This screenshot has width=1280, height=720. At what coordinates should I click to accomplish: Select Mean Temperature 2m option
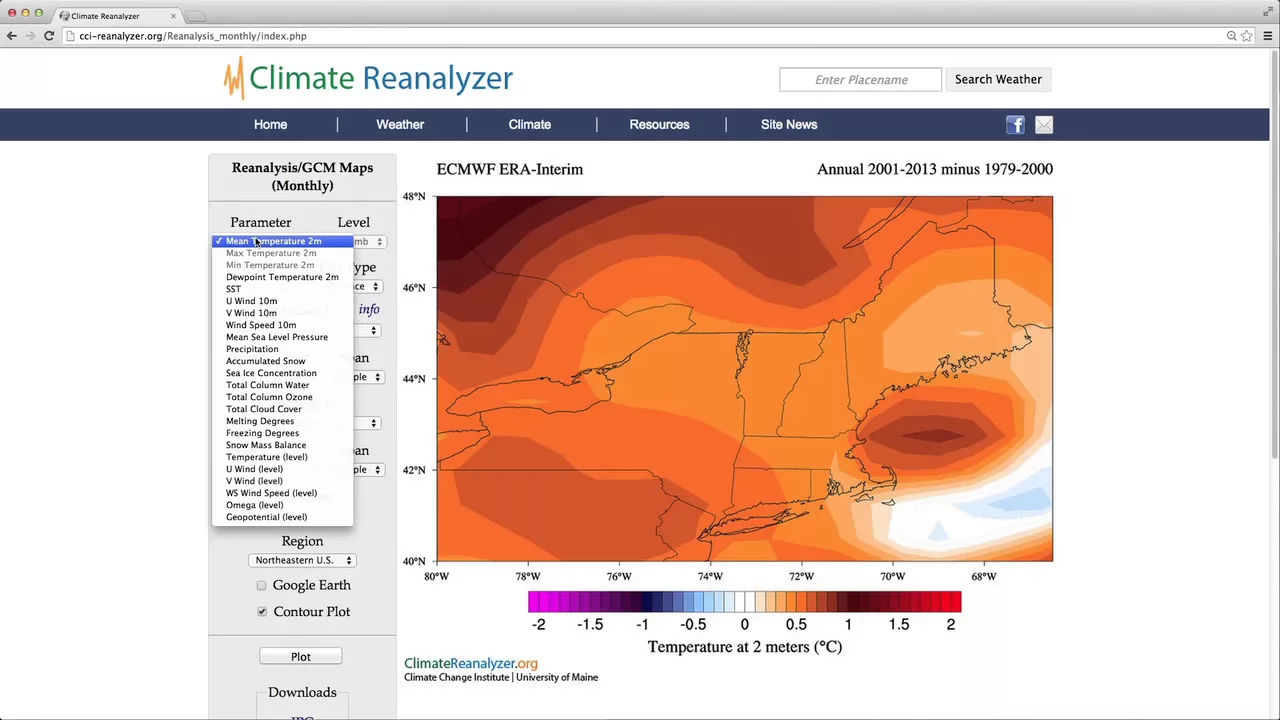pyautogui.click(x=282, y=241)
